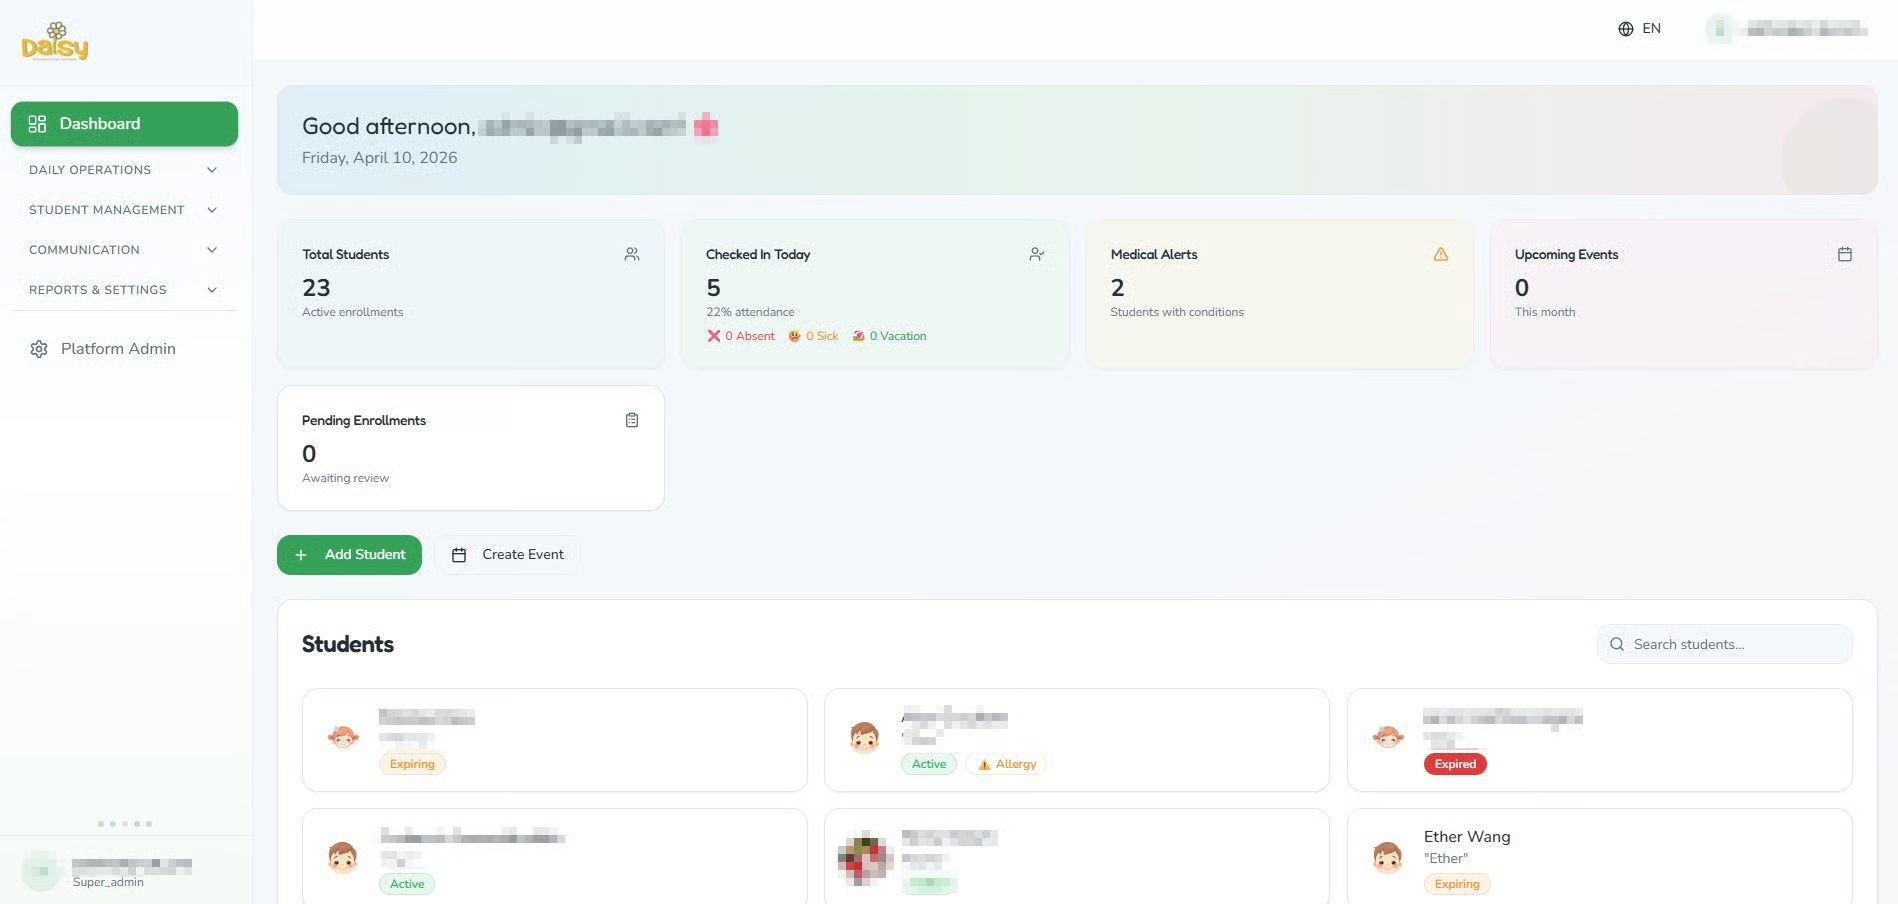Click the Checked In Today user-check icon
This screenshot has height=904, width=1898.
[x=1036, y=254]
